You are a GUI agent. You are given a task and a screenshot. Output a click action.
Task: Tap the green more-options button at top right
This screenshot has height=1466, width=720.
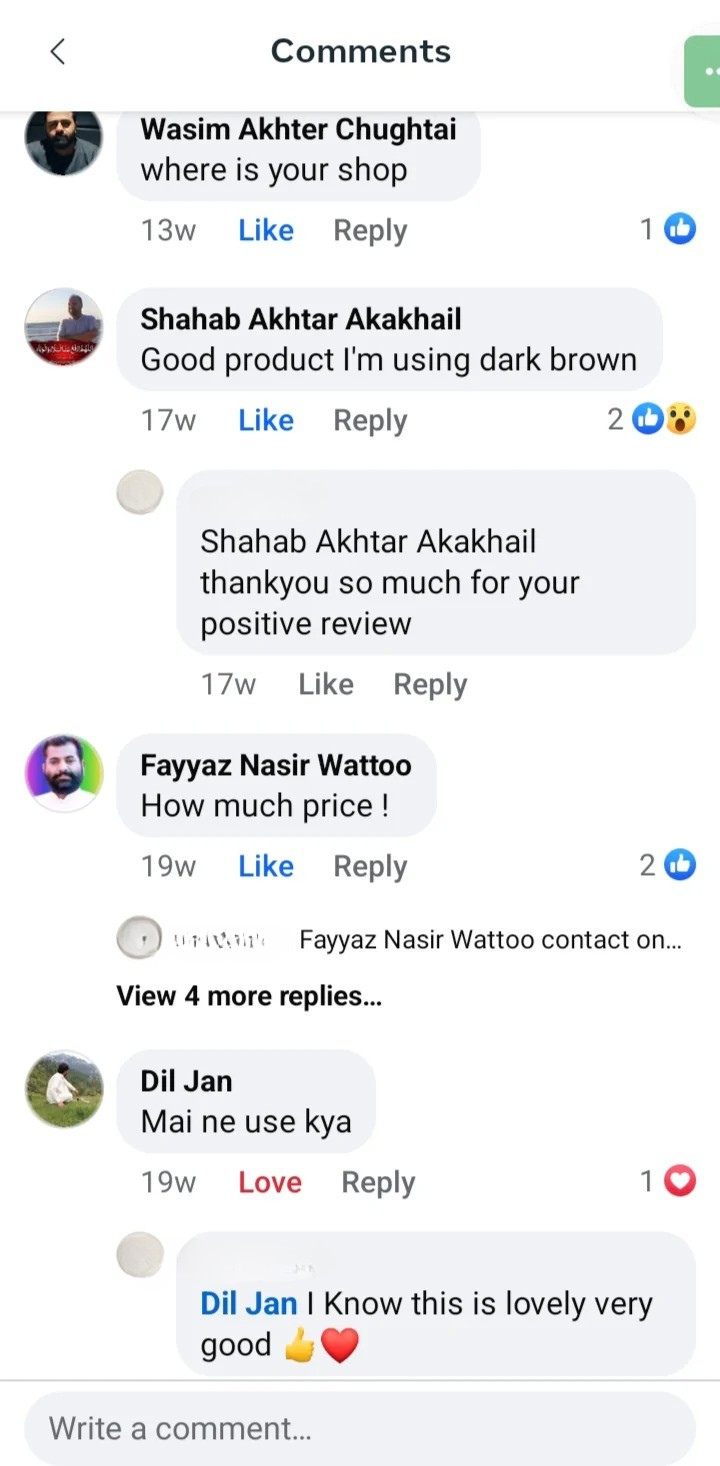click(x=703, y=71)
